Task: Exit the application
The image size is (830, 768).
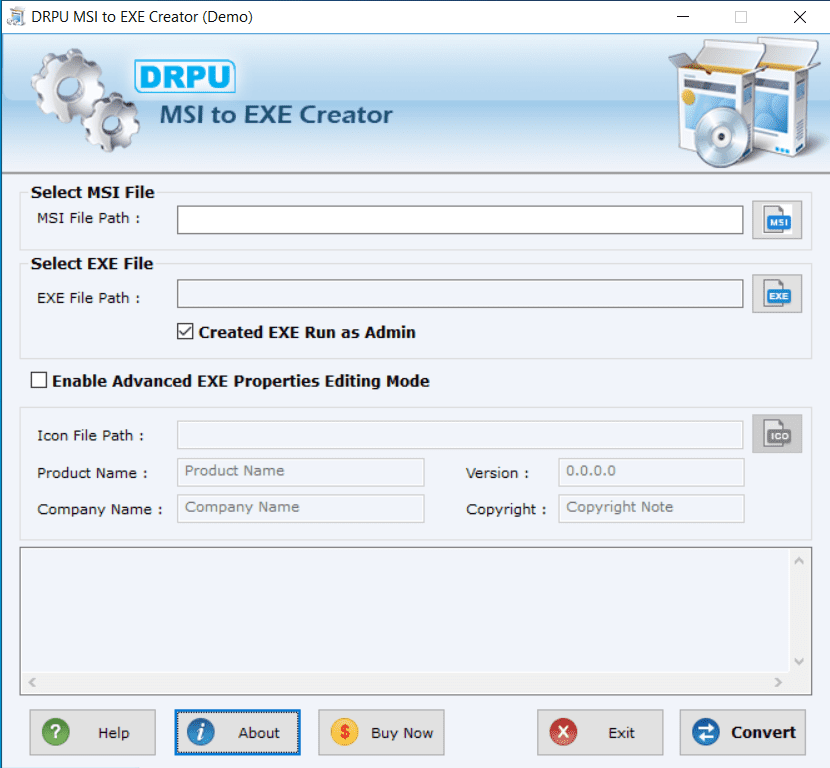Action: click(600, 733)
